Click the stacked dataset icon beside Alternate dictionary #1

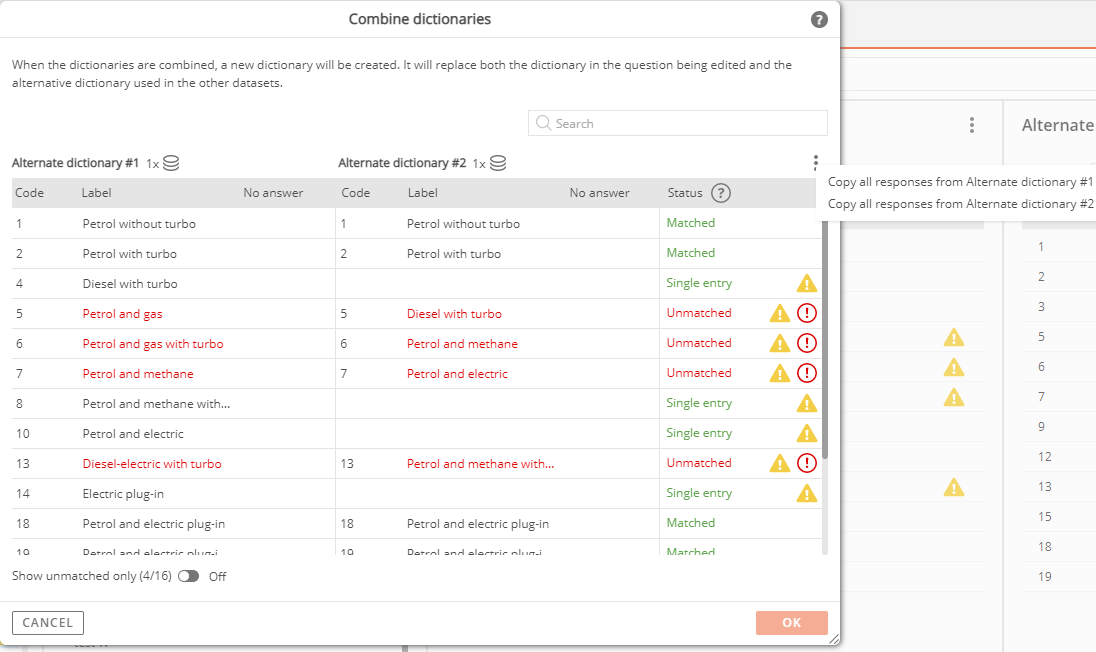[171, 163]
